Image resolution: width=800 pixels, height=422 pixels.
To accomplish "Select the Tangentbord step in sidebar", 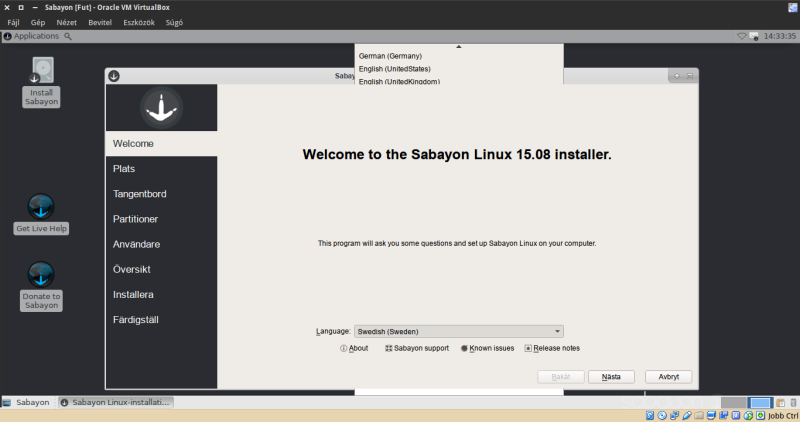I will click(161, 194).
